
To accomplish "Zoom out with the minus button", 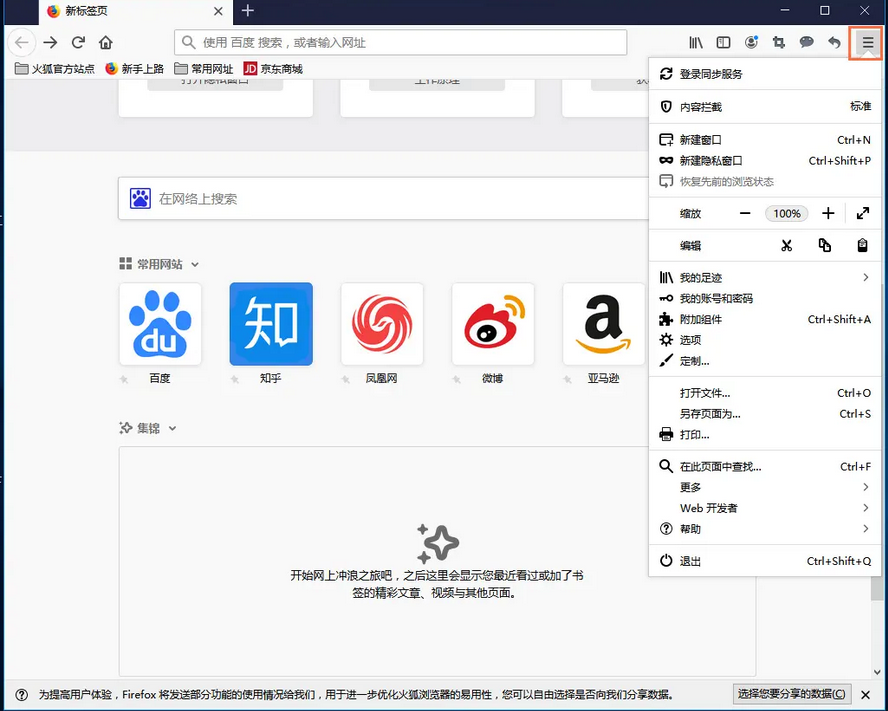I will (745, 214).
